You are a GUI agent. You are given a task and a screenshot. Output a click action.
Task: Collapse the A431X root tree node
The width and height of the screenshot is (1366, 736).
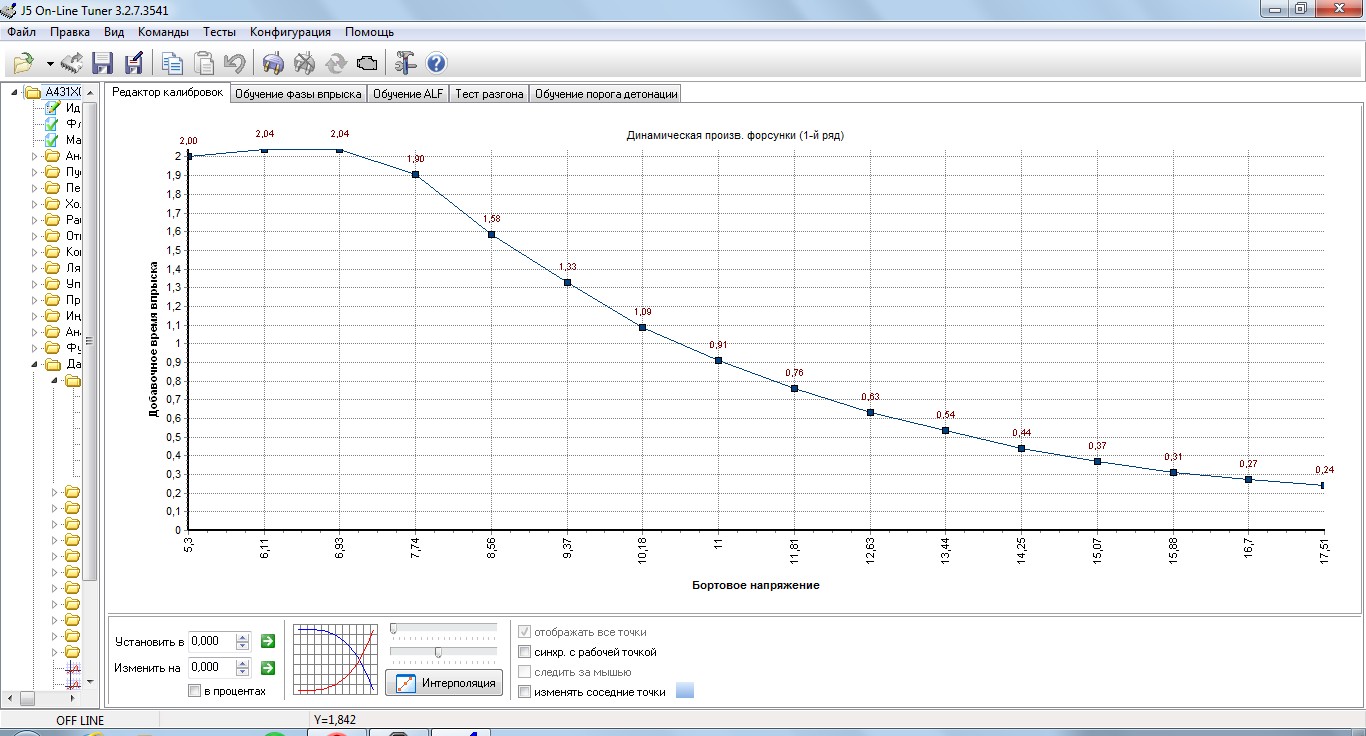coord(15,93)
